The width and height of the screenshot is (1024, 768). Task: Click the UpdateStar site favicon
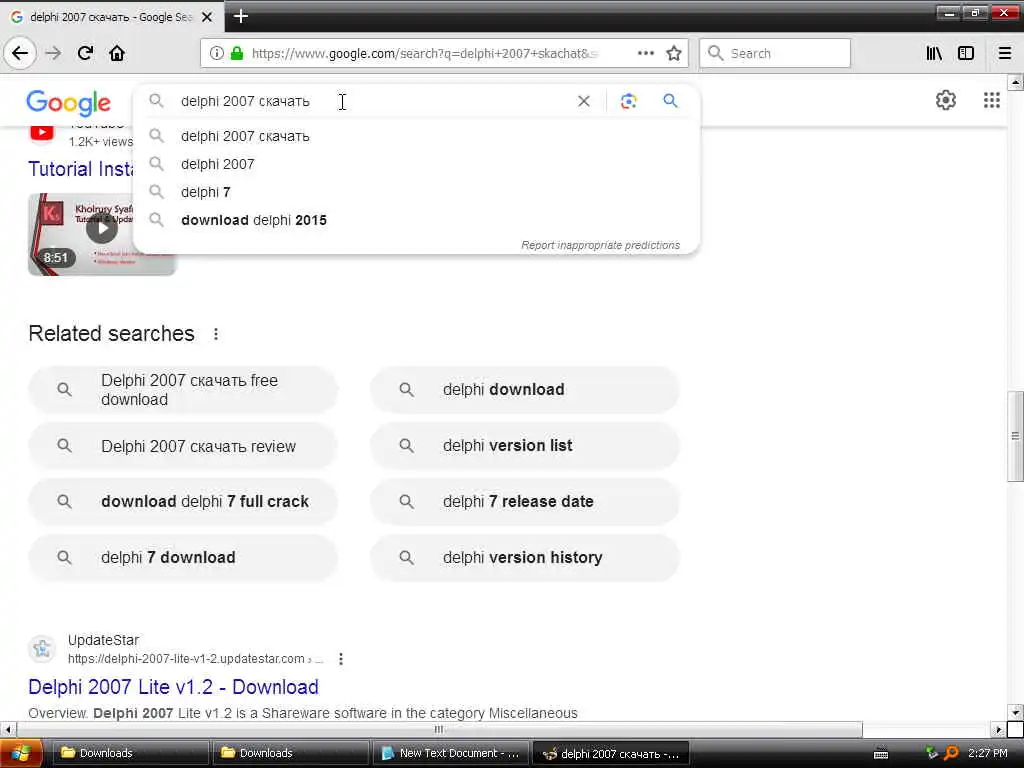[x=42, y=648]
